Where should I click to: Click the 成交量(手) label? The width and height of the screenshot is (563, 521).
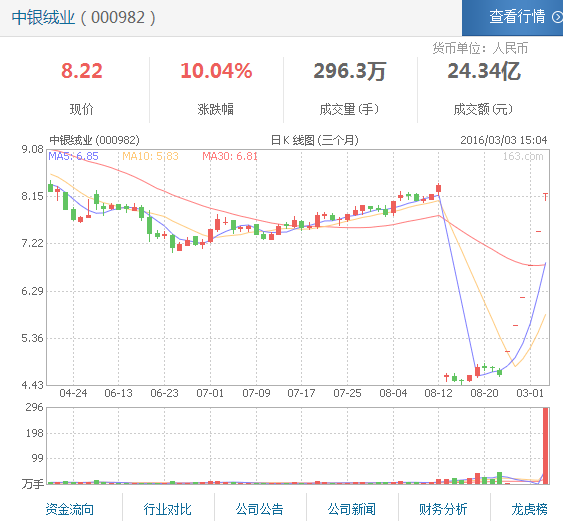point(349,109)
